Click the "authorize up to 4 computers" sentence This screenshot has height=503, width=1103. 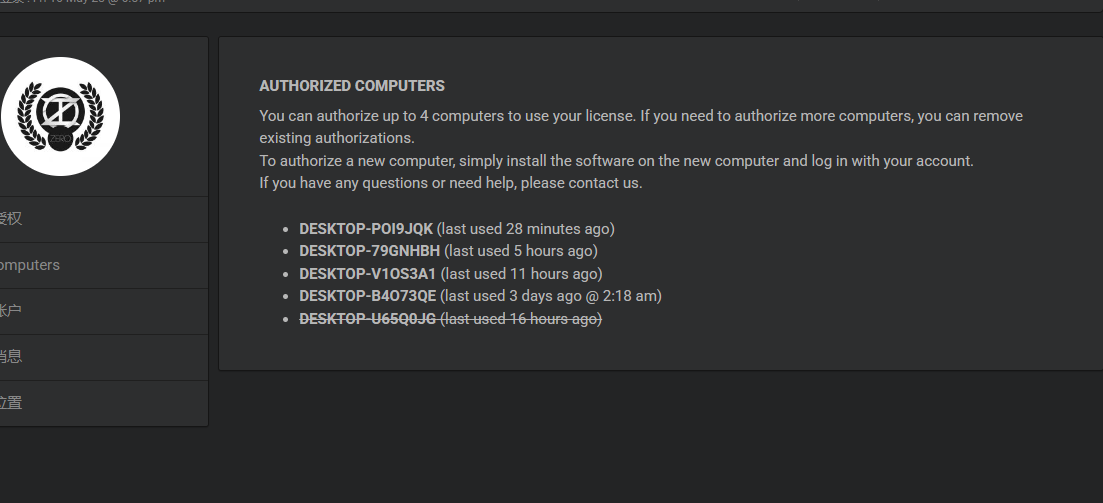447,115
